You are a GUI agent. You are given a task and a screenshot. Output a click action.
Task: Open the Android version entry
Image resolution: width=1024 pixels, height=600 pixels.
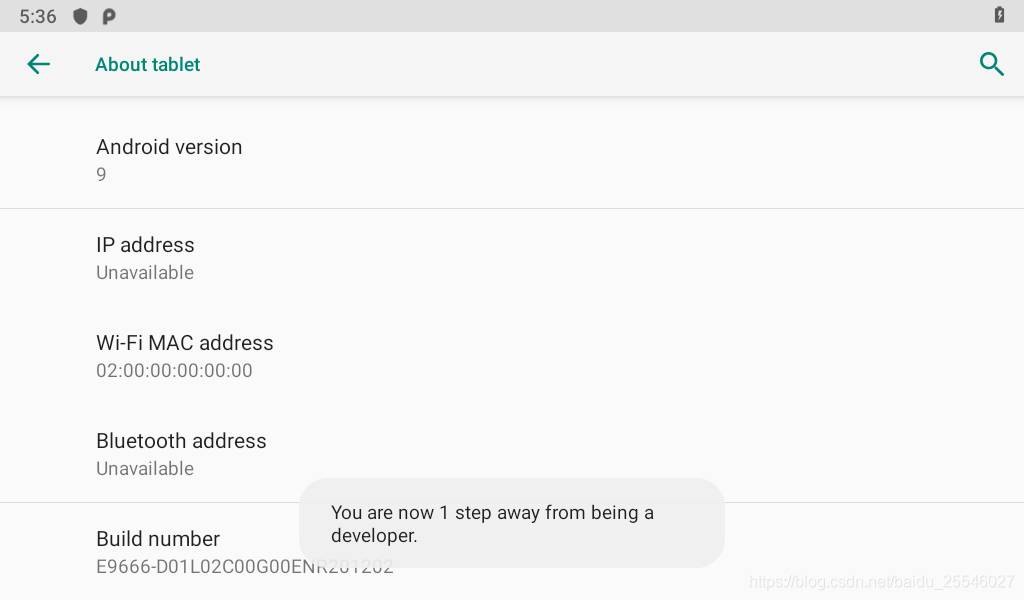click(512, 160)
